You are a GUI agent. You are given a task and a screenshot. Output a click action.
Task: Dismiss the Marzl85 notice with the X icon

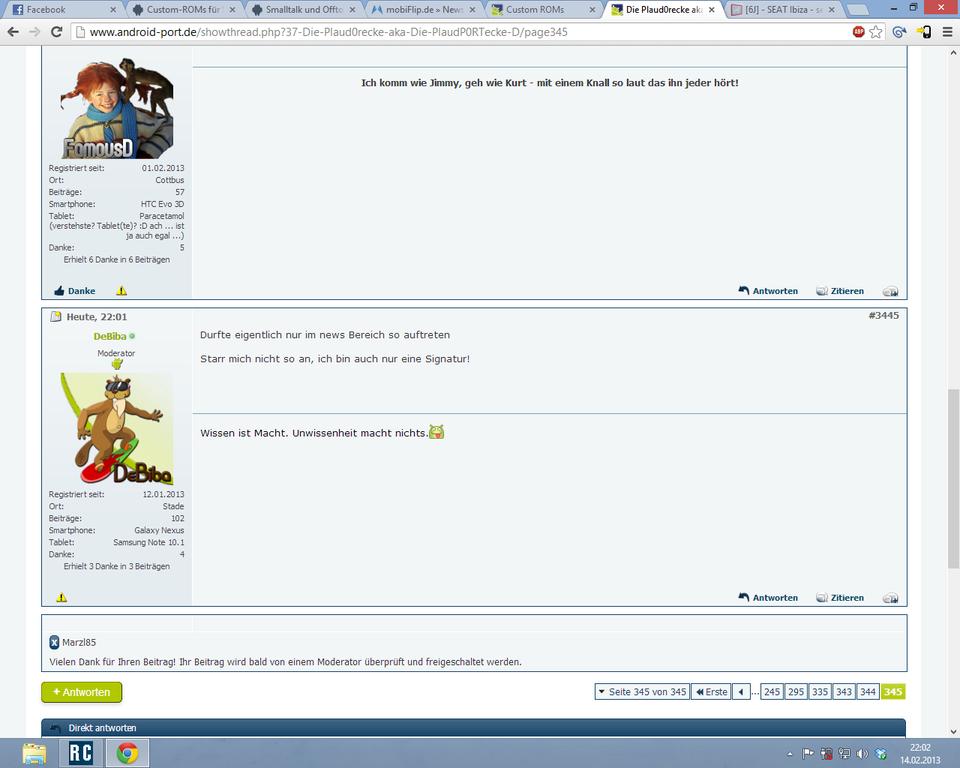[55, 642]
